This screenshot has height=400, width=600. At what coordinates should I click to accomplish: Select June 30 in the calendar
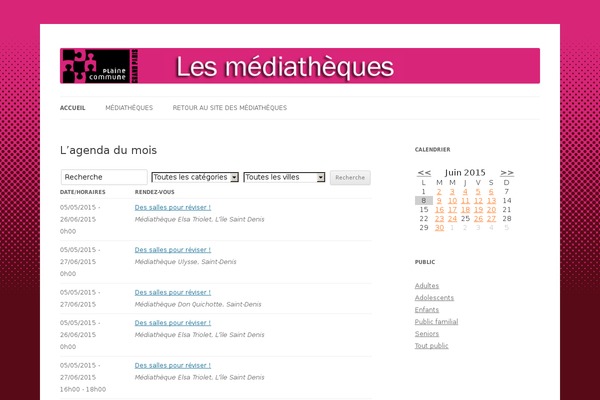pos(439,228)
